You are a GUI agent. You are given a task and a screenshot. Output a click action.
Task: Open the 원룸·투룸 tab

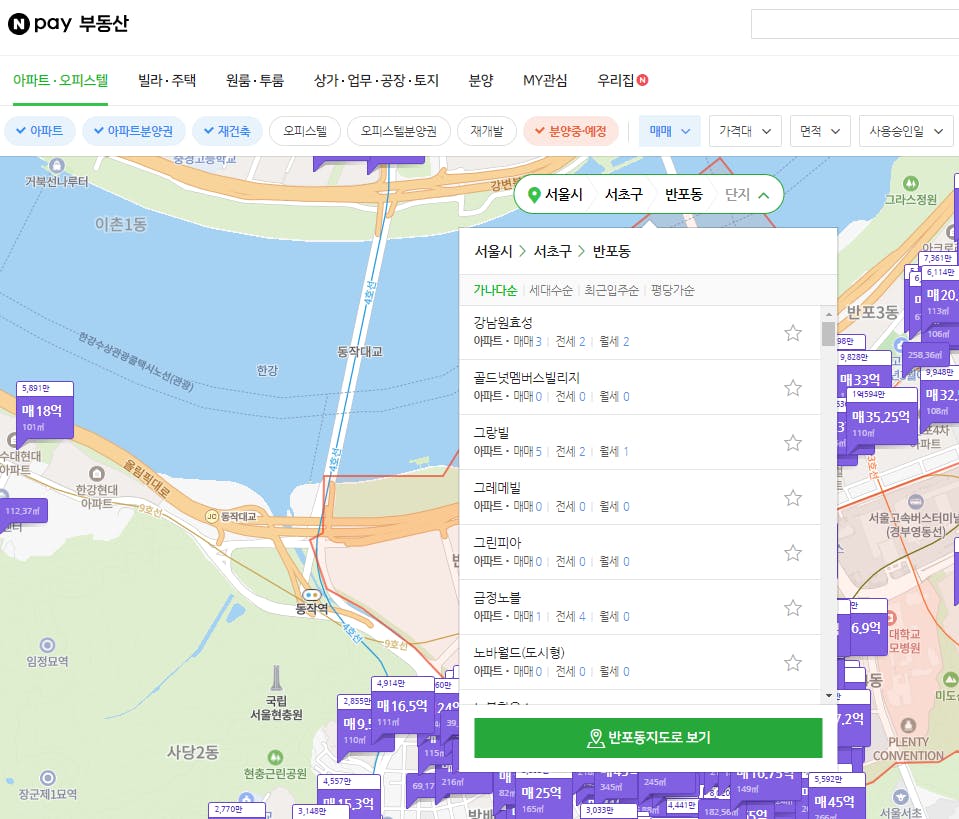pyautogui.click(x=255, y=80)
